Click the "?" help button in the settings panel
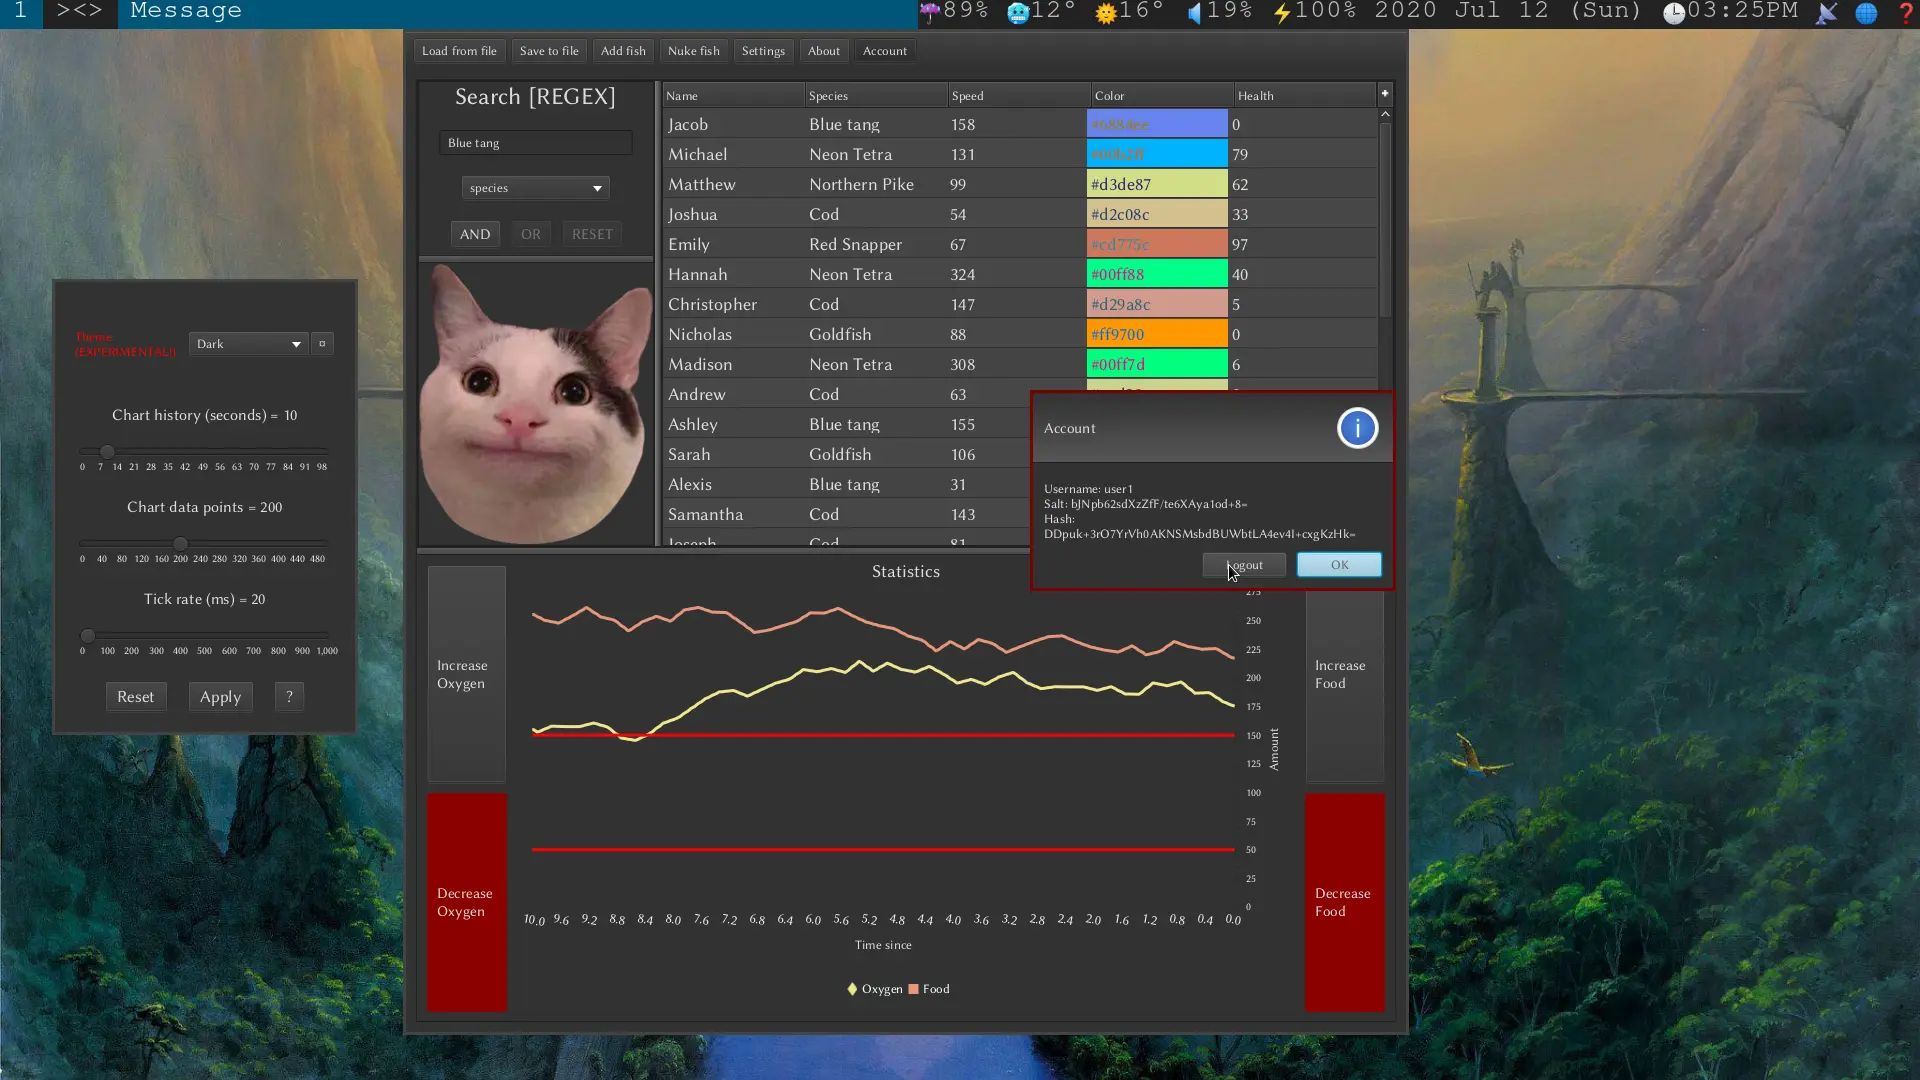 [289, 696]
